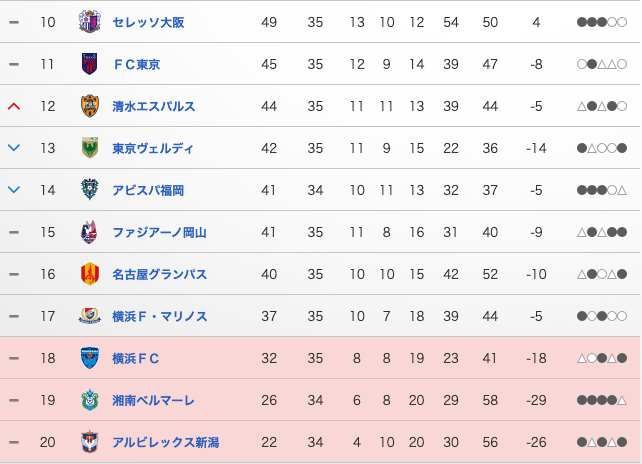
Task: Click the recent form markers for ＦＣ東京
Action: [602, 64]
